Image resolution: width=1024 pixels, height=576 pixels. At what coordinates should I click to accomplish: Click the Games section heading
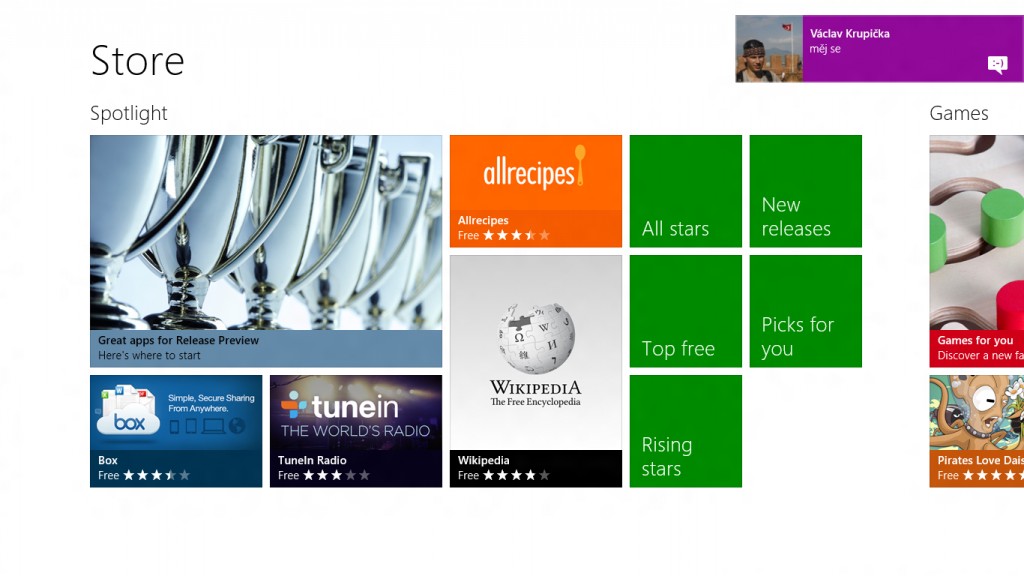(959, 114)
